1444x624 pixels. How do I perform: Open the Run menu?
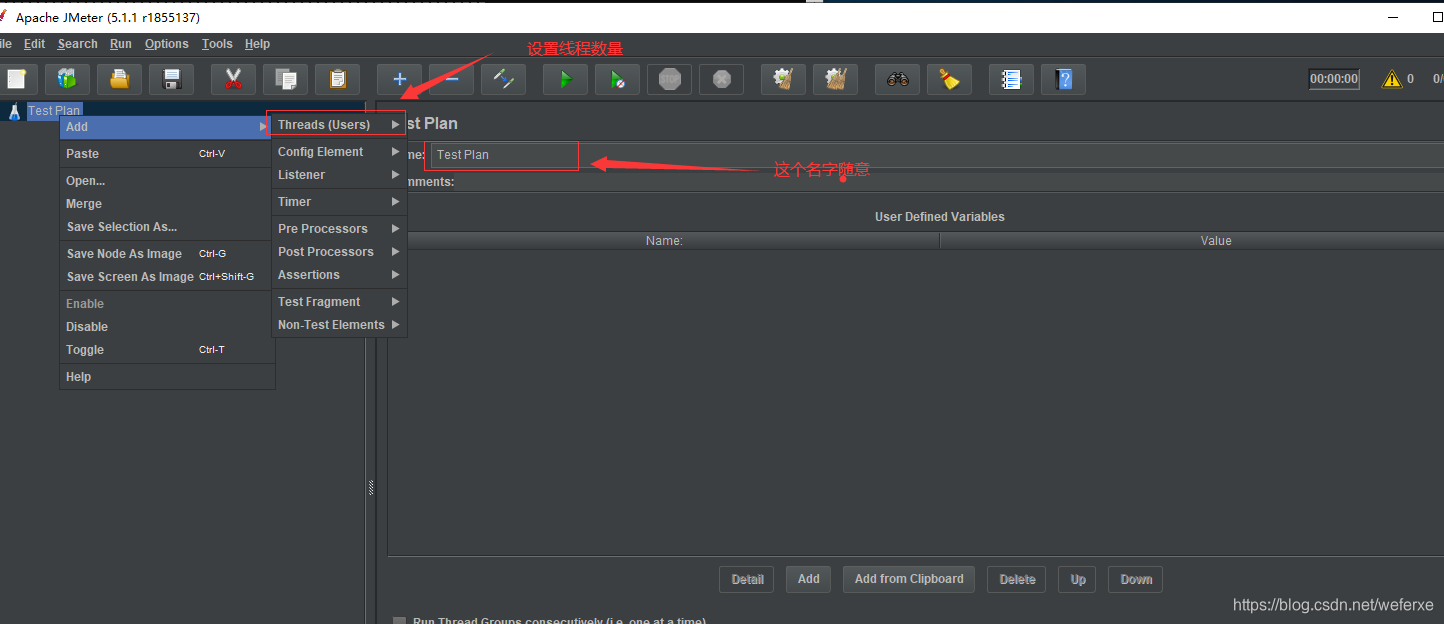(x=121, y=44)
